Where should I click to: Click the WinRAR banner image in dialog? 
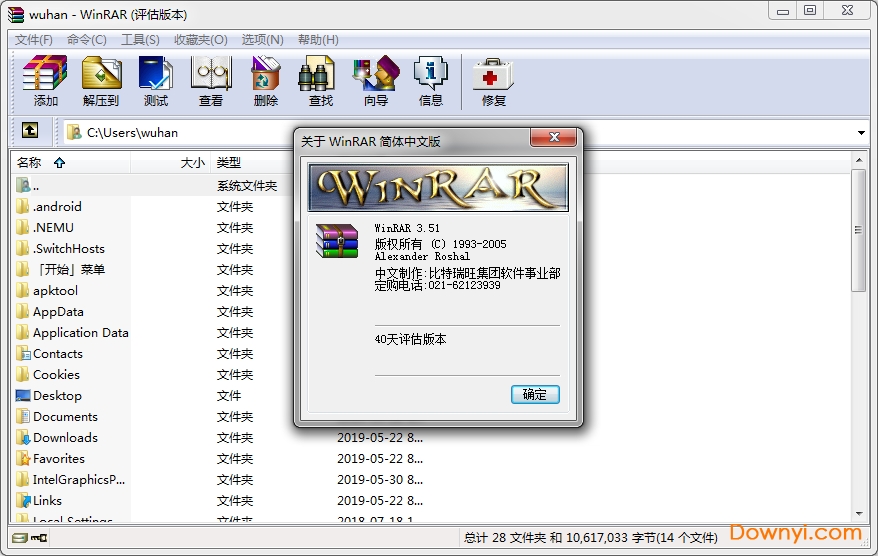point(438,187)
